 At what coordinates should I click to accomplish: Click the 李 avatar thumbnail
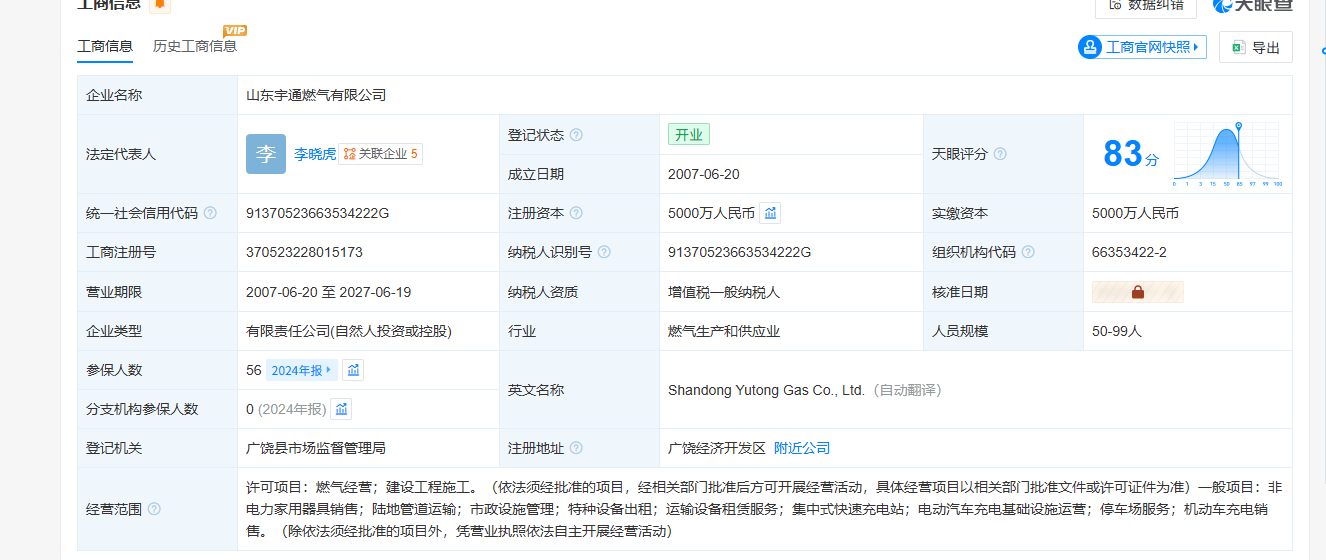point(266,154)
